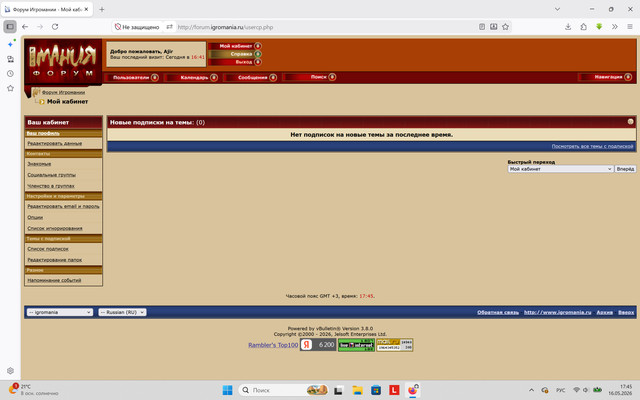The image size is (640, 400).
Task: Open the extensions puzzle icon
Action: [x=583, y=27]
